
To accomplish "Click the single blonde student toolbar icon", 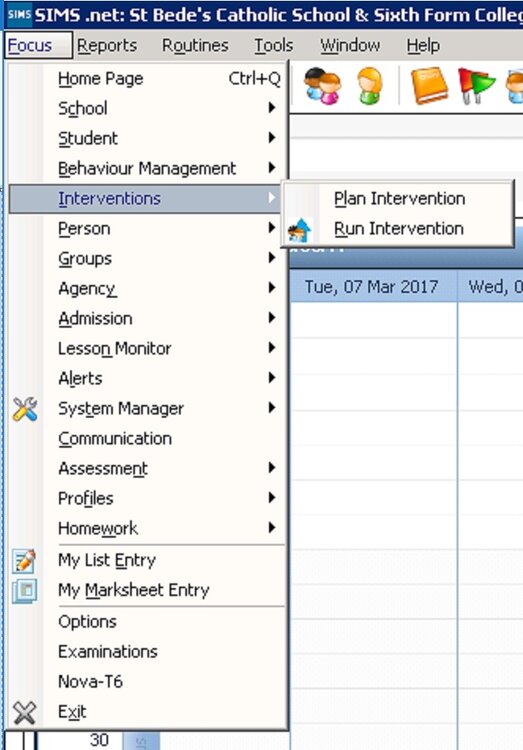I will tap(370, 86).
